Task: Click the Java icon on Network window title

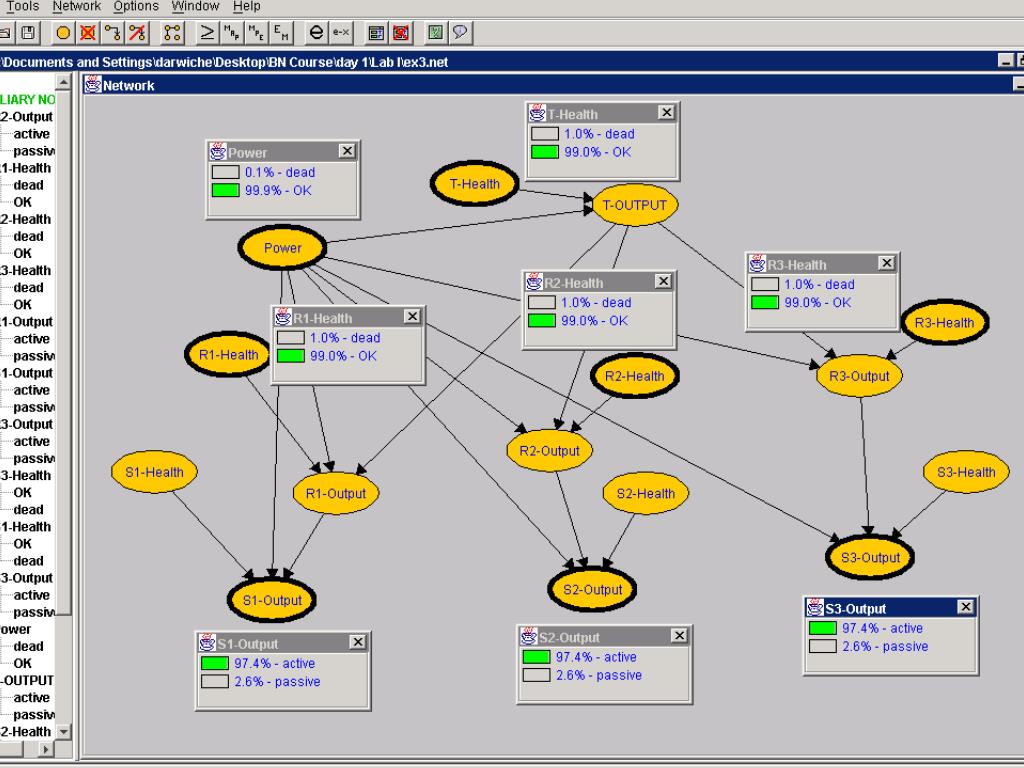Action: tap(93, 85)
